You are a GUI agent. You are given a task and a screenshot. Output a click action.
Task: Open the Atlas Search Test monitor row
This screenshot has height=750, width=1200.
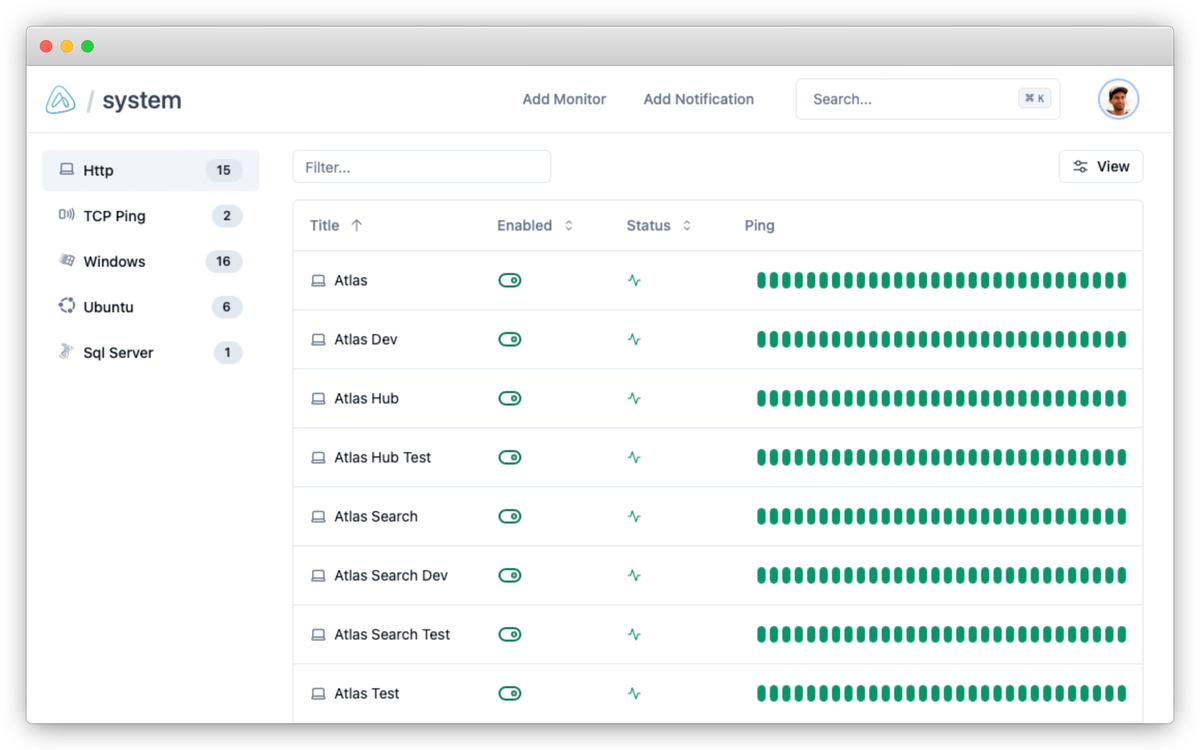(x=392, y=634)
